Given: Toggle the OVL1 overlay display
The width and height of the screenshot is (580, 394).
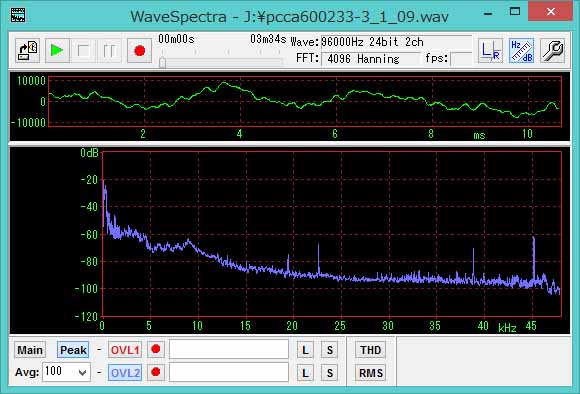Looking at the screenshot, I should click(125, 350).
